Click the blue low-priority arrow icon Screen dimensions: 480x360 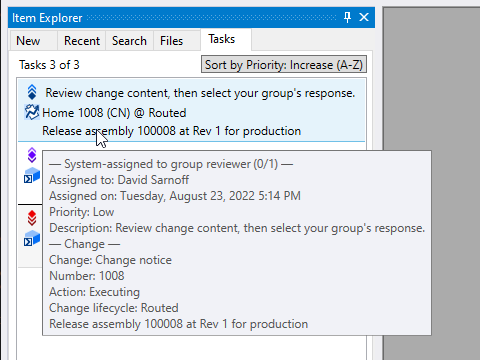[x=32, y=92]
